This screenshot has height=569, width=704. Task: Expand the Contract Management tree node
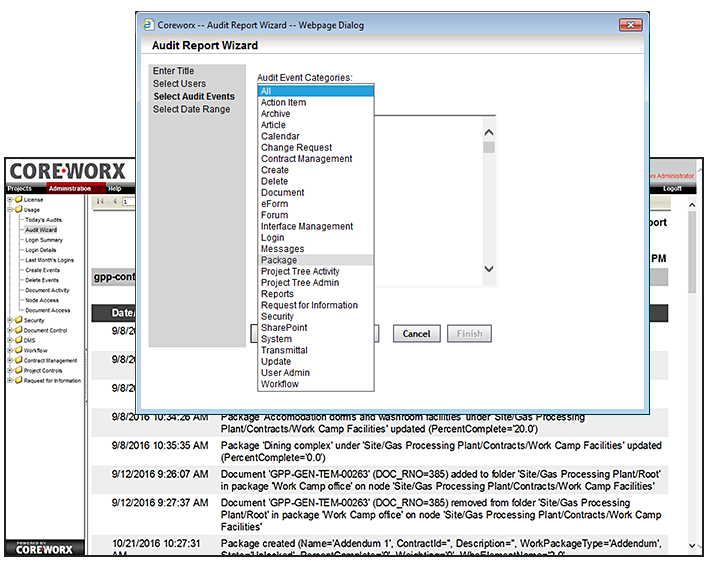pos(9,361)
